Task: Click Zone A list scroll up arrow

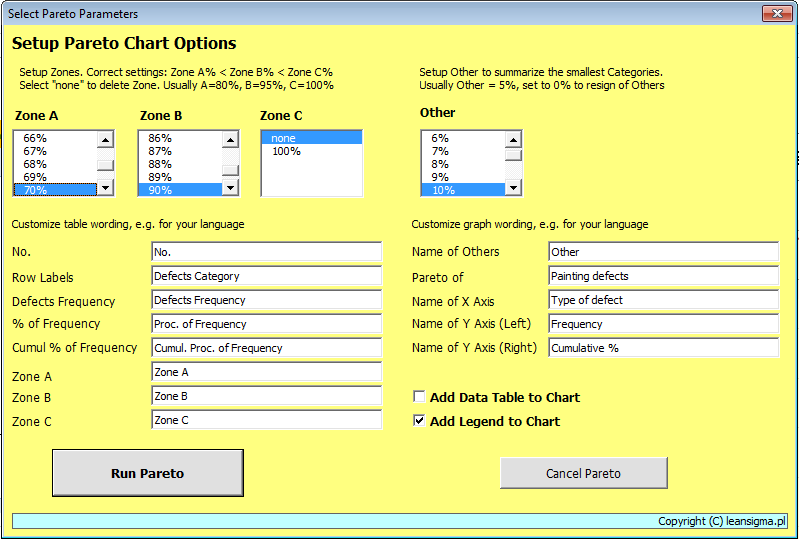Action: (x=105, y=140)
